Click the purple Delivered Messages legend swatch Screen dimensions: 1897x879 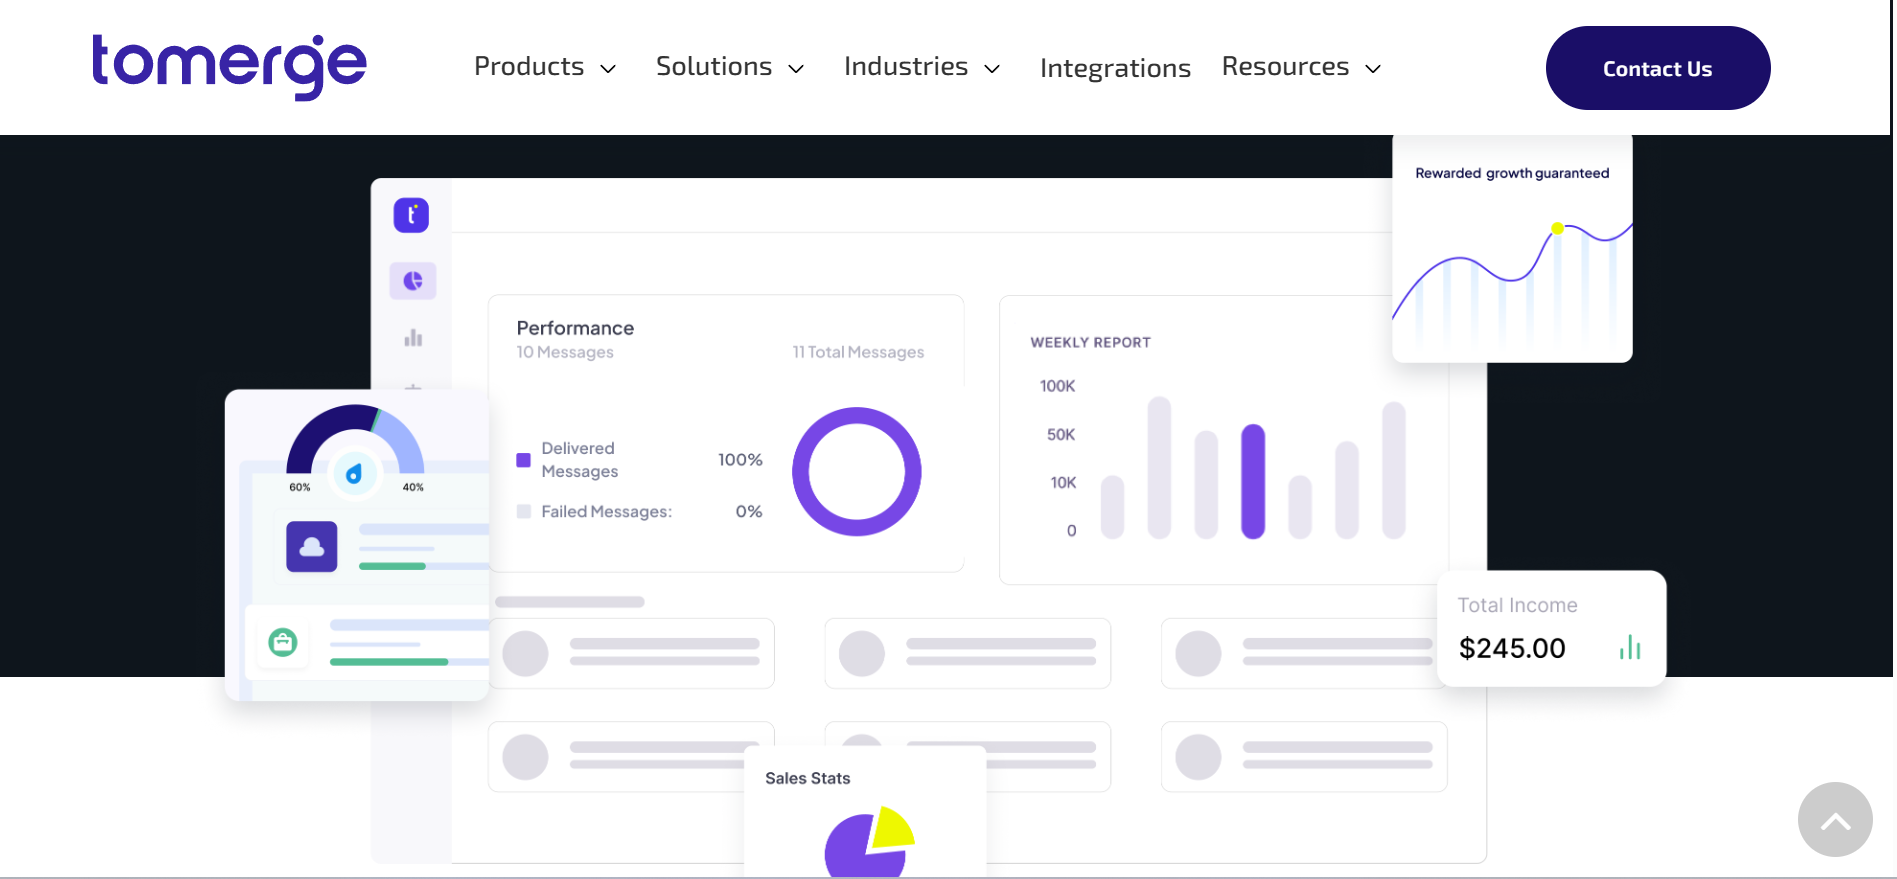[x=523, y=460]
